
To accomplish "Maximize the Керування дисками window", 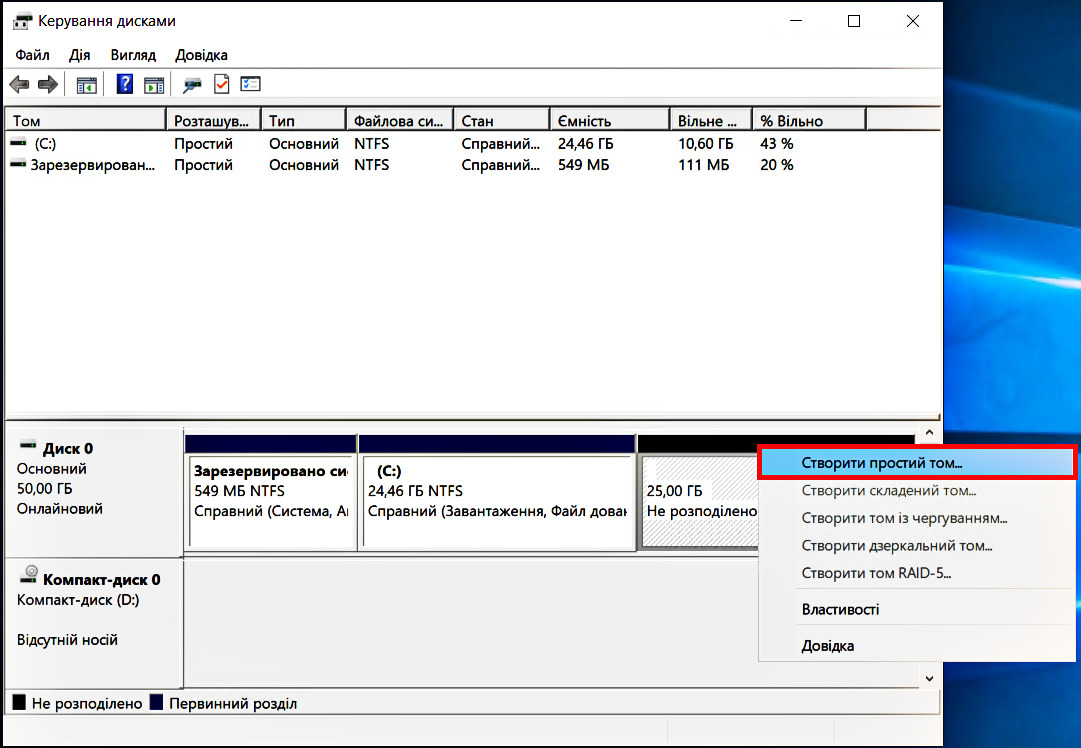I will (x=854, y=21).
